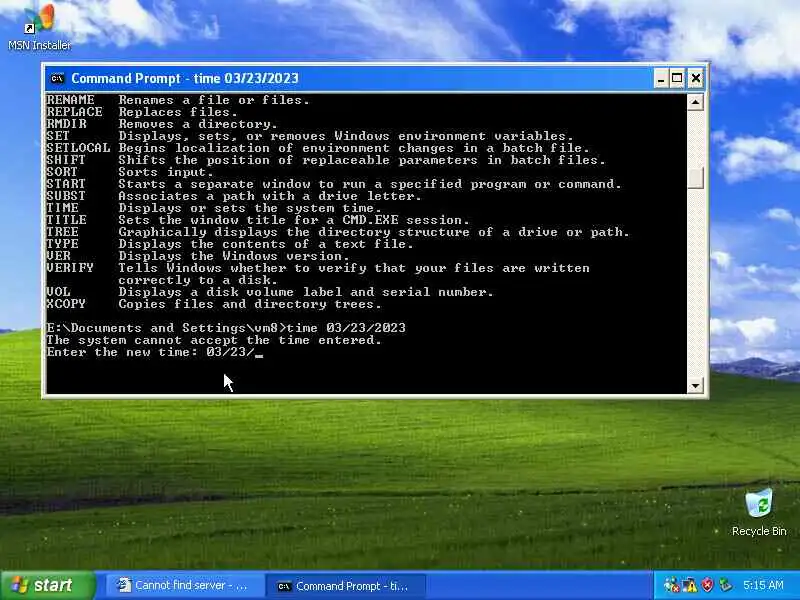Click the SUBST command row

tap(234, 196)
